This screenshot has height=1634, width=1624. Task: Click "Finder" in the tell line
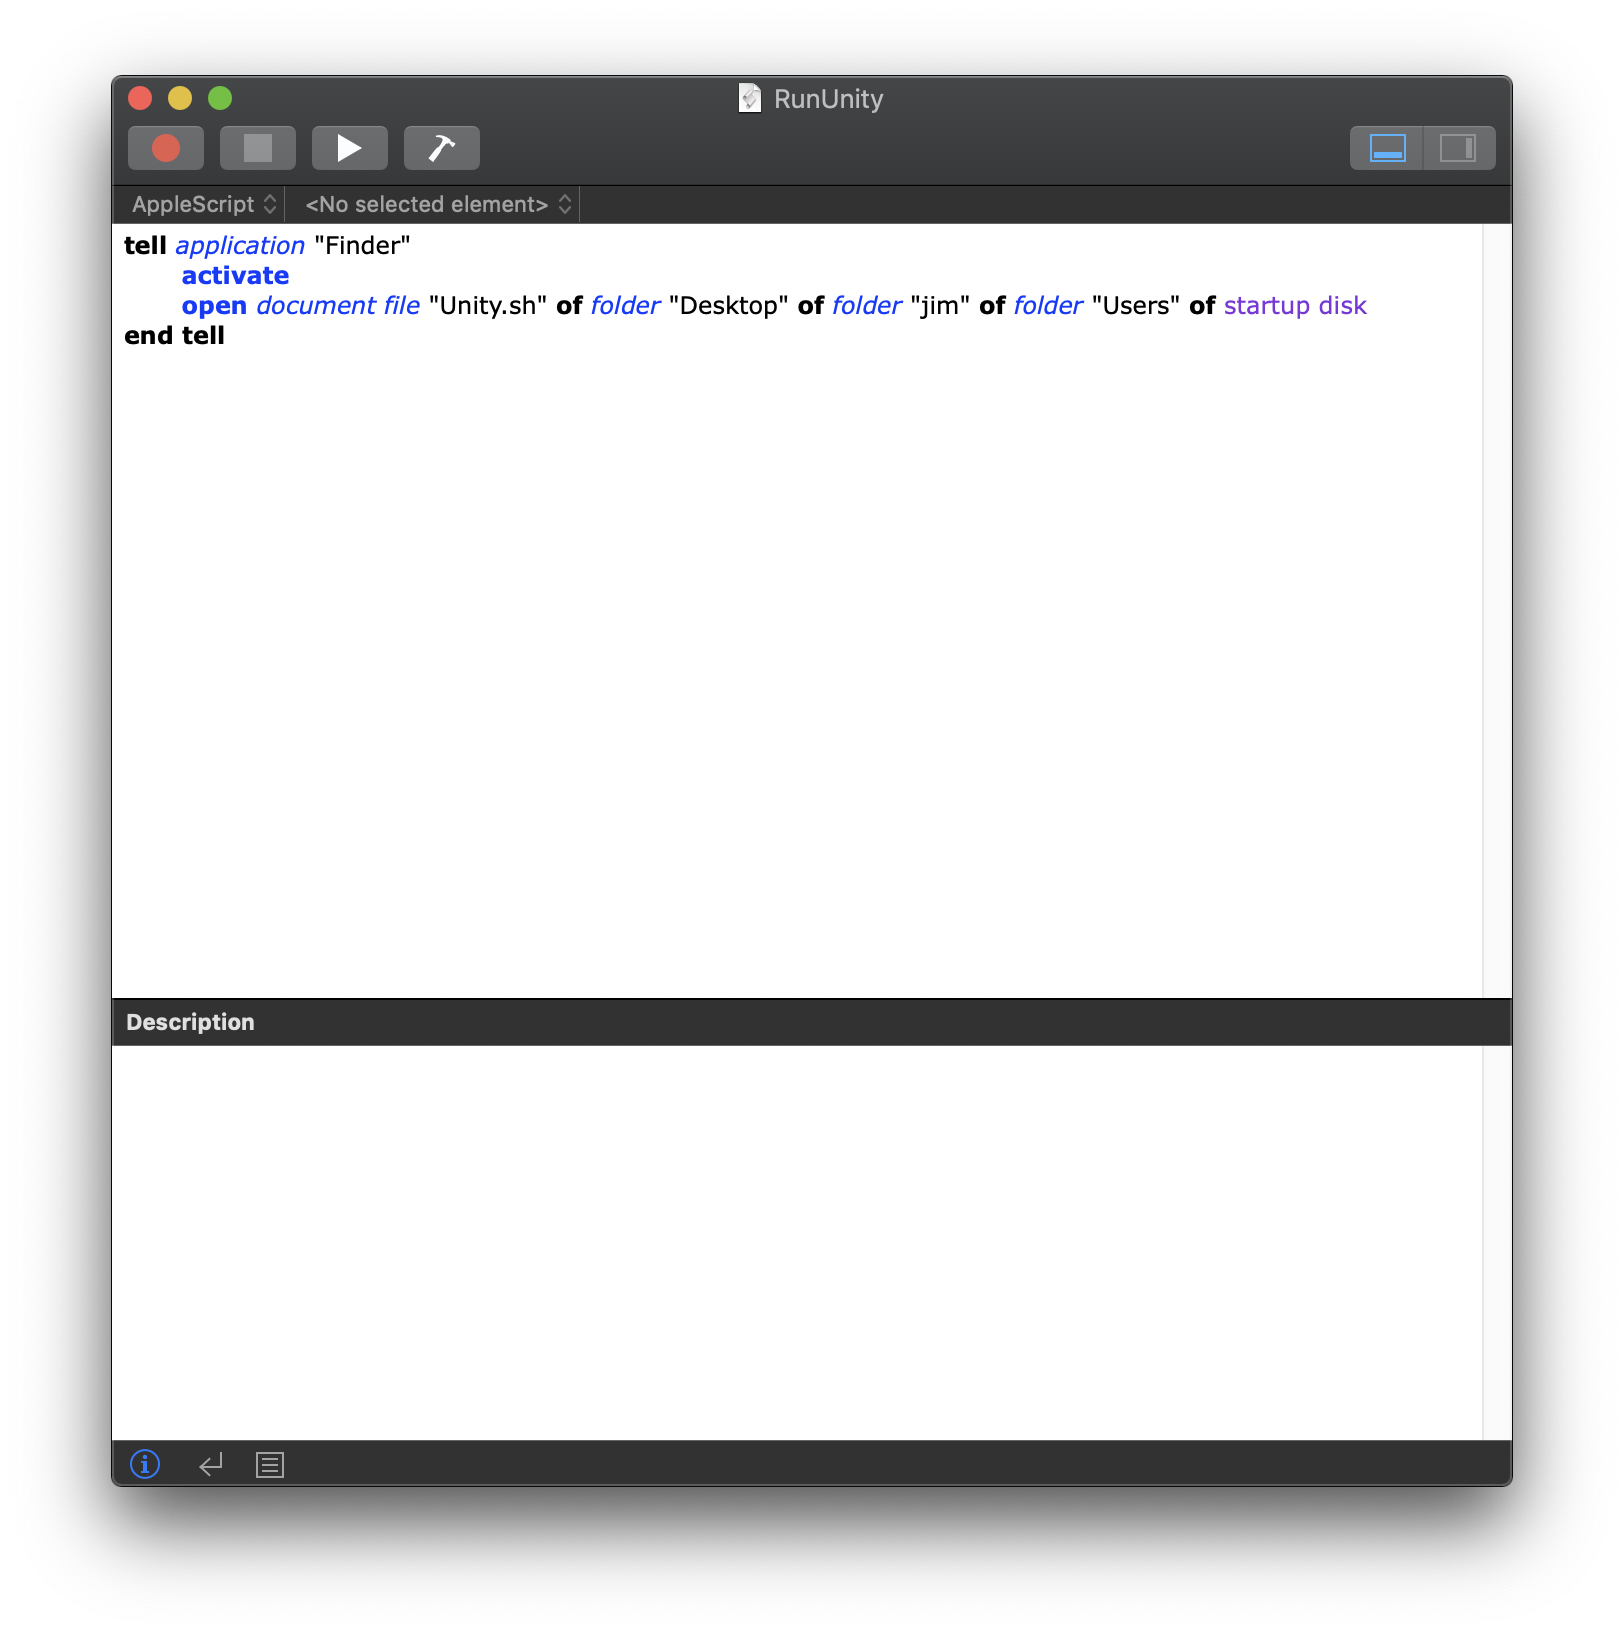coord(362,246)
